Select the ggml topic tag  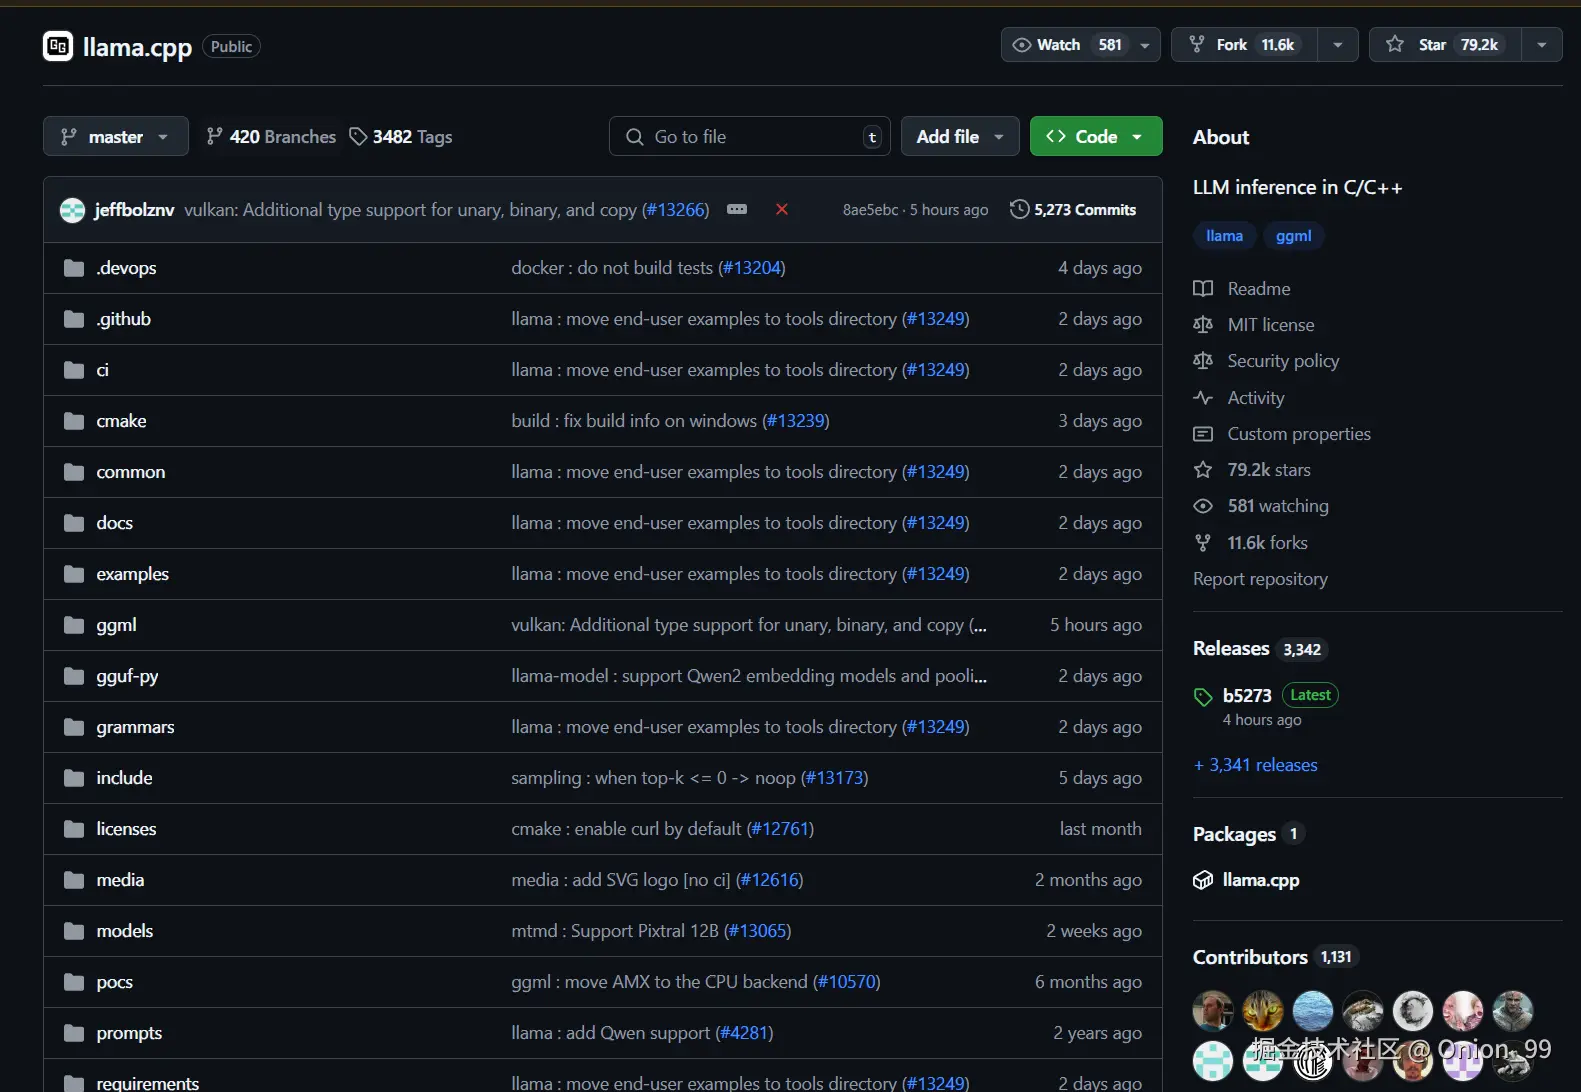[1293, 236]
